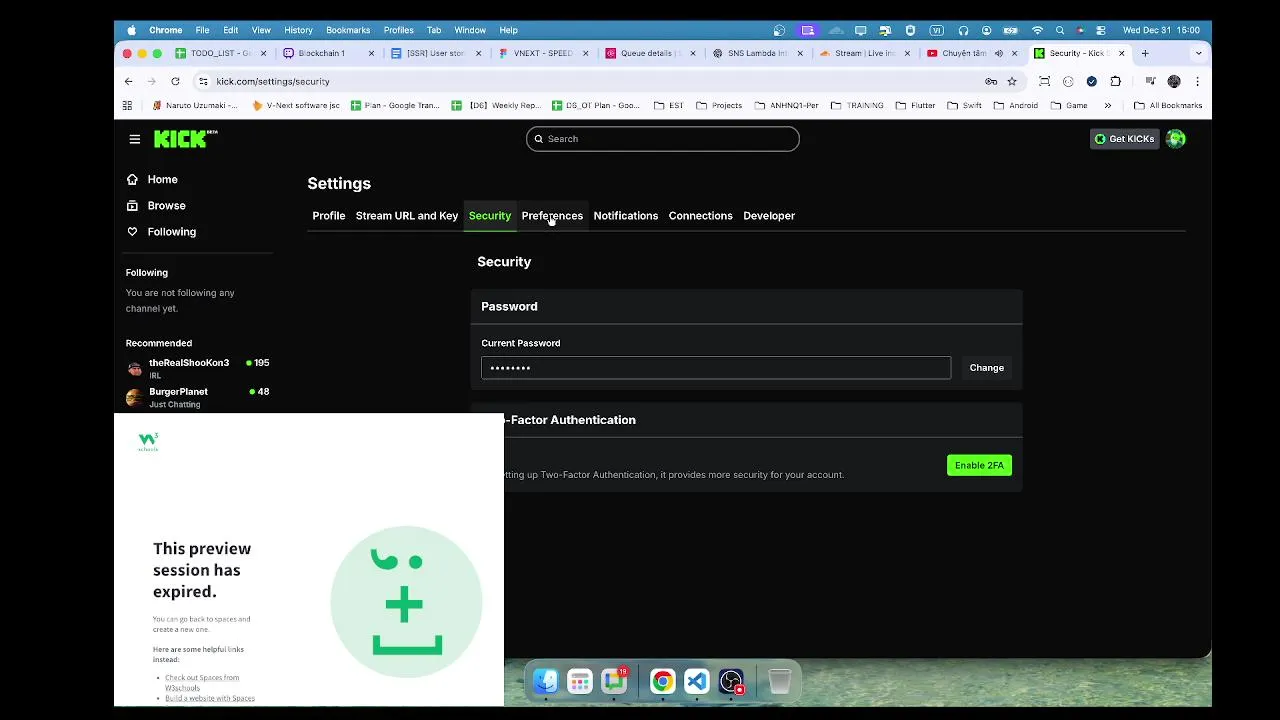Image resolution: width=1280 pixels, height=720 pixels.
Task: Open a new Chrome tab
Action: tap(1146, 53)
